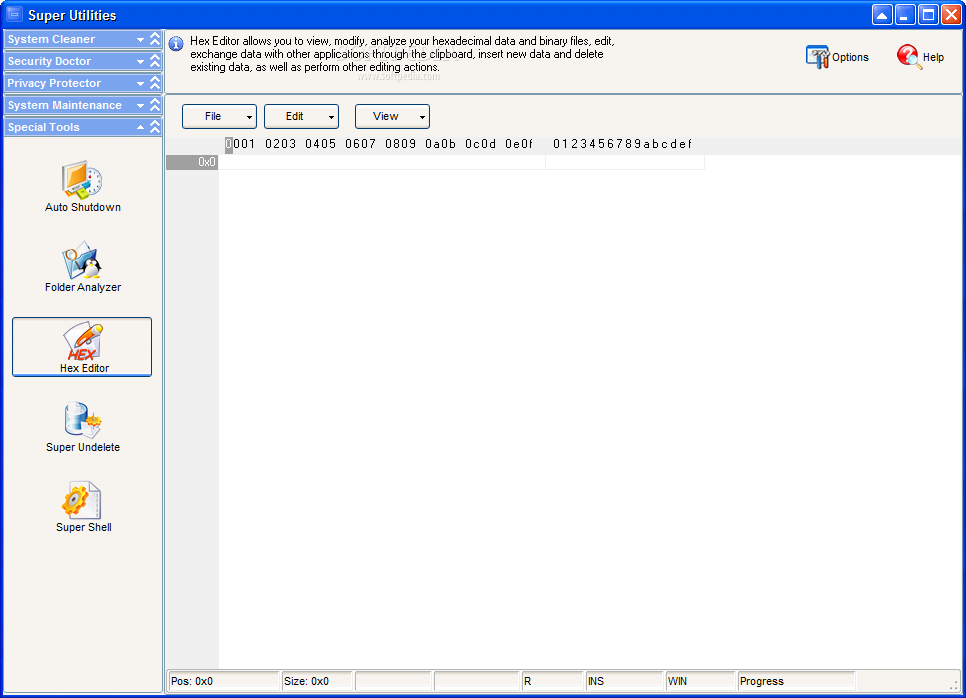Open the View dropdown button
966x698 pixels.
point(392,116)
